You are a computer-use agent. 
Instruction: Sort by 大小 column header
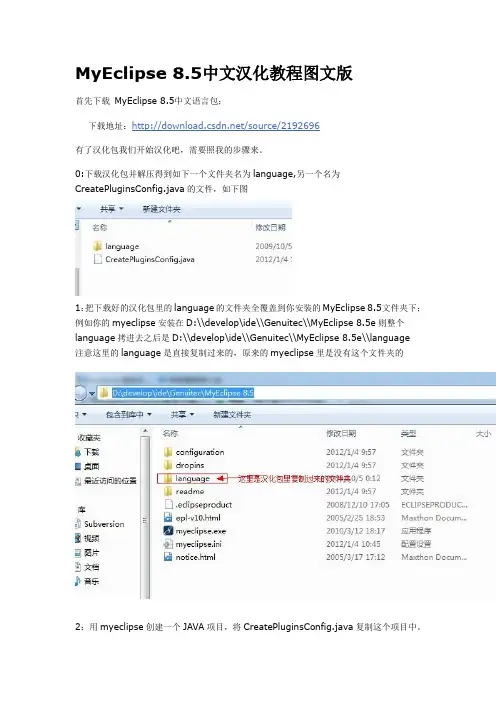(483, 433)
